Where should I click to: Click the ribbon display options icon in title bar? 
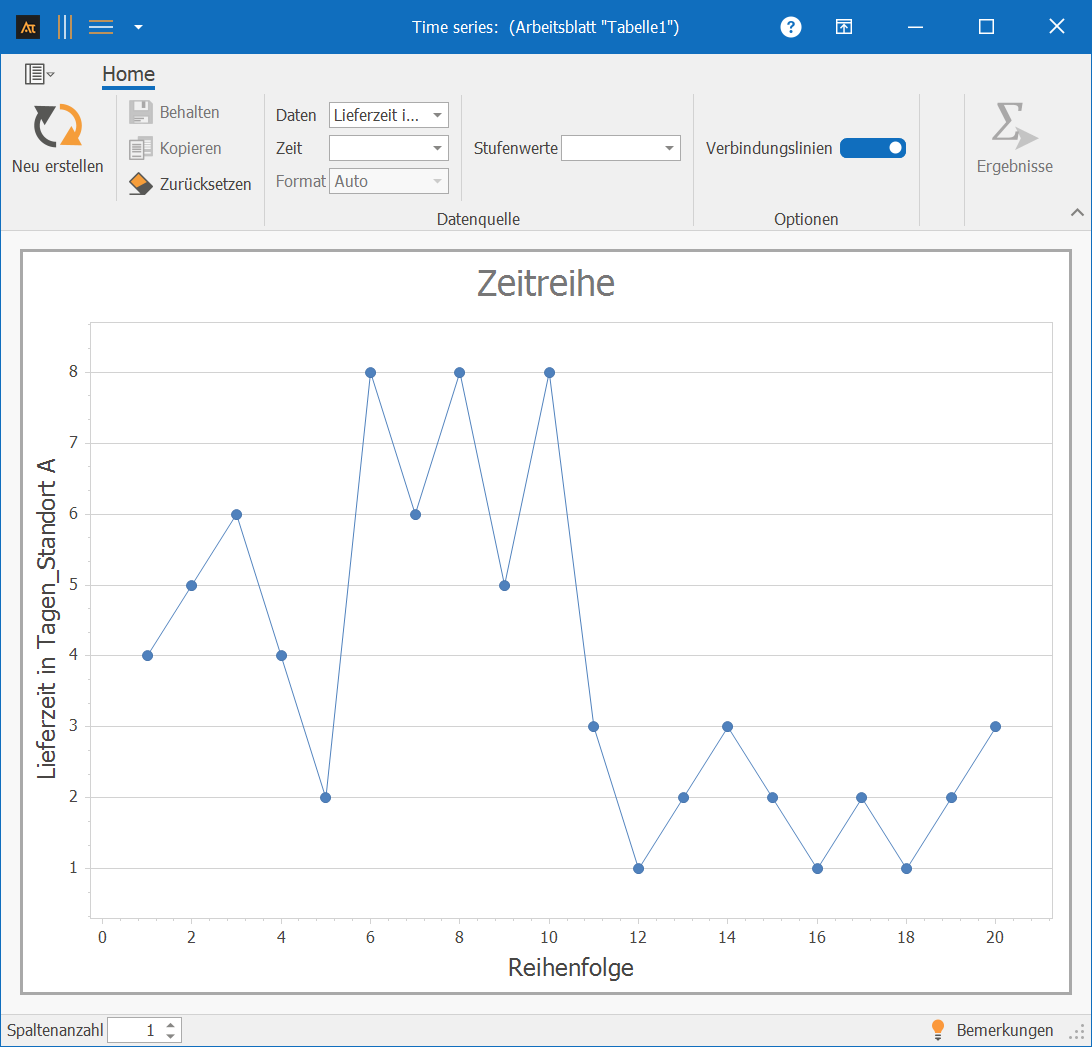[844, 27]
